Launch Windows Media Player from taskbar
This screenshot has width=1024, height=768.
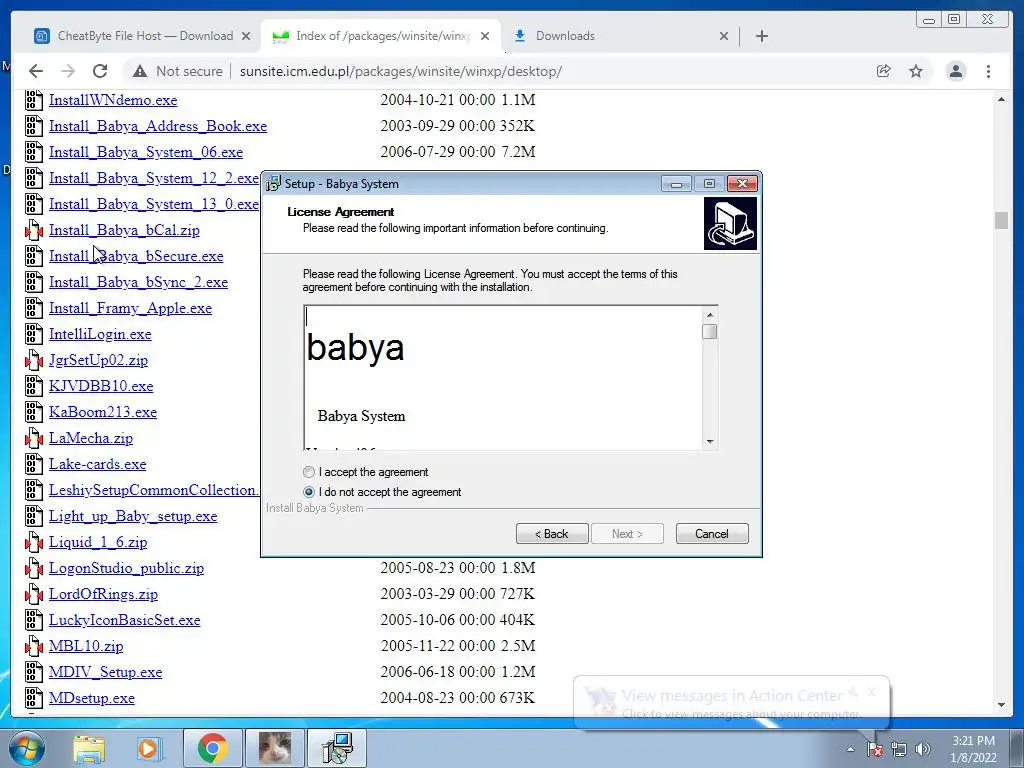(x=148, y=748)
